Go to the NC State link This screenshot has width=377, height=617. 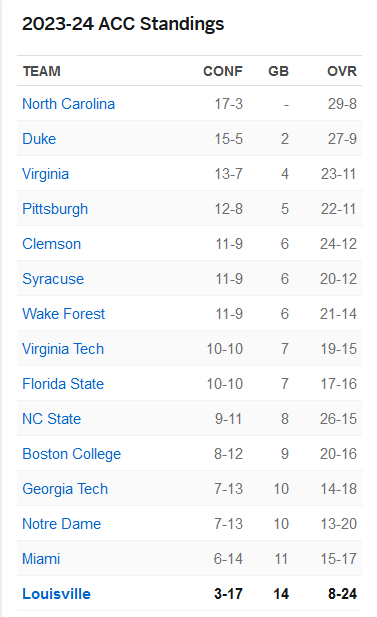click(52, 419)
